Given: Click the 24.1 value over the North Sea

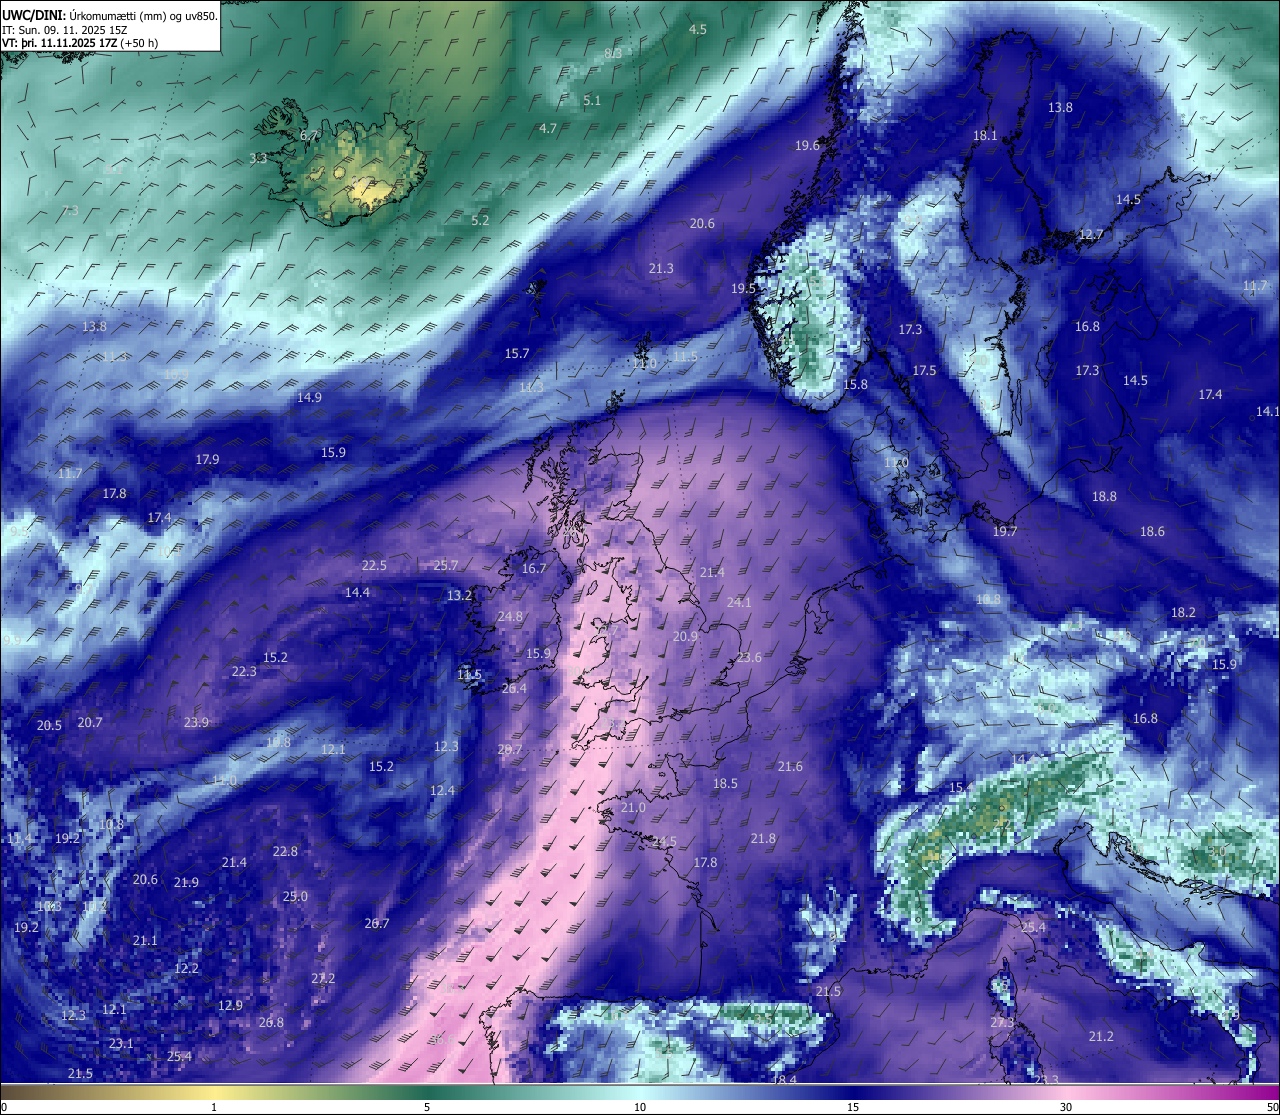Looking at the screenshot, I should 738,603.
